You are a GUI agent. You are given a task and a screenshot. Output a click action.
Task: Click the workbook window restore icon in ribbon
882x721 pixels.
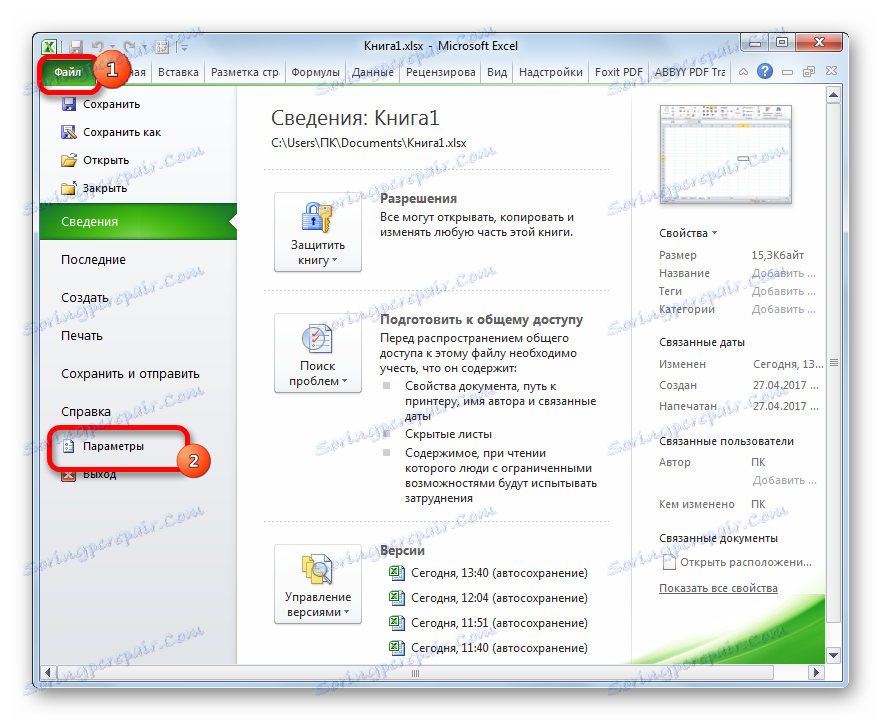coord(809,71)
